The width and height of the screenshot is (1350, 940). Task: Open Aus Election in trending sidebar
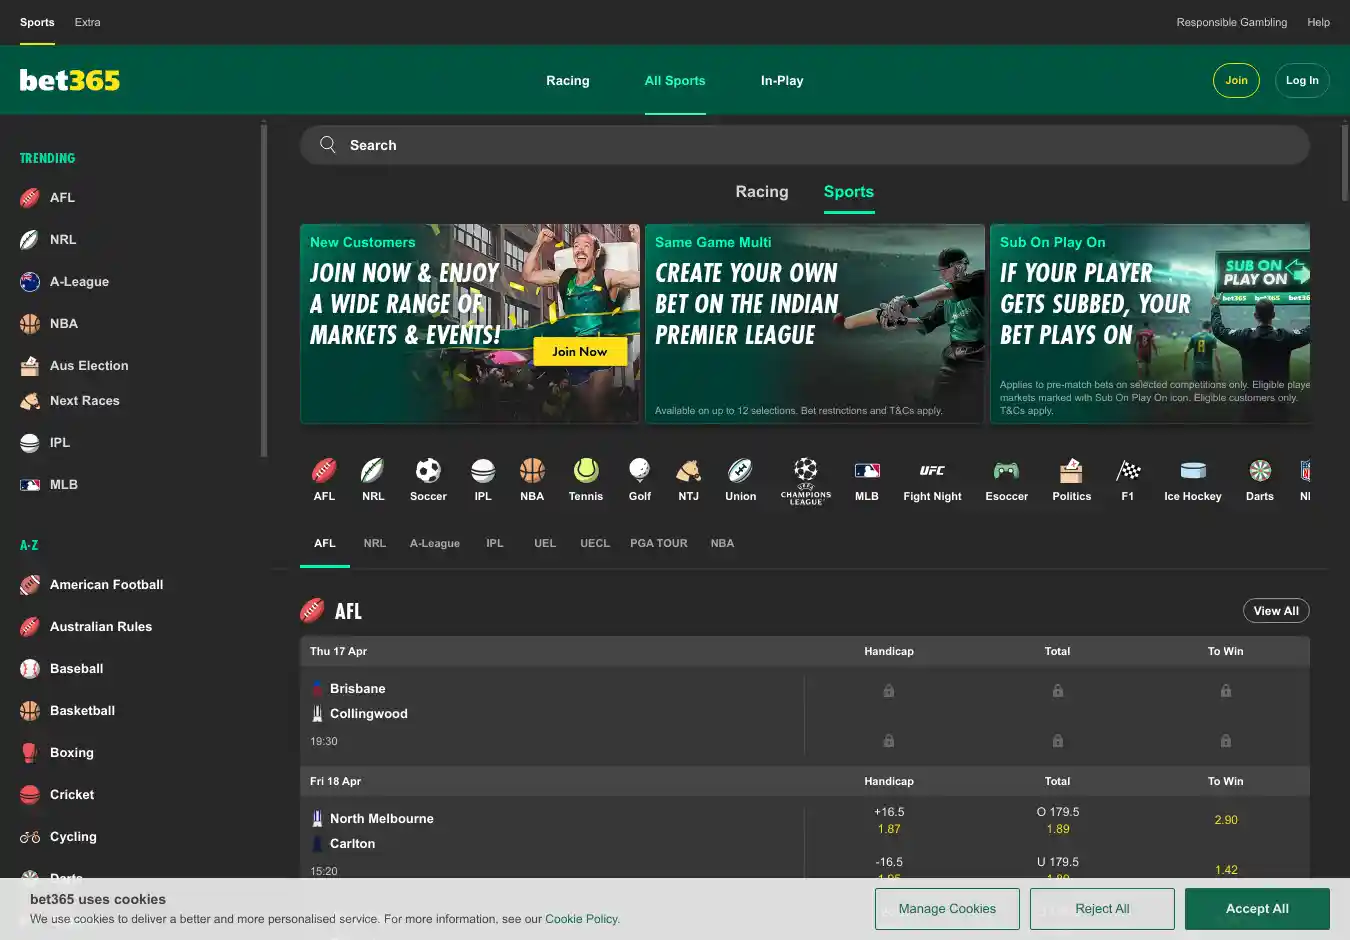point(88,366)
